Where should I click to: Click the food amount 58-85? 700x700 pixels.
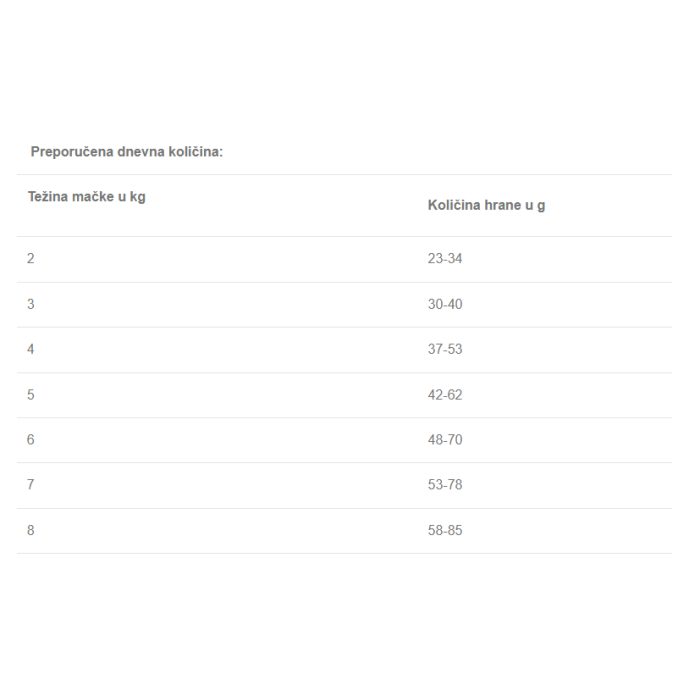(x=445, y=530)
